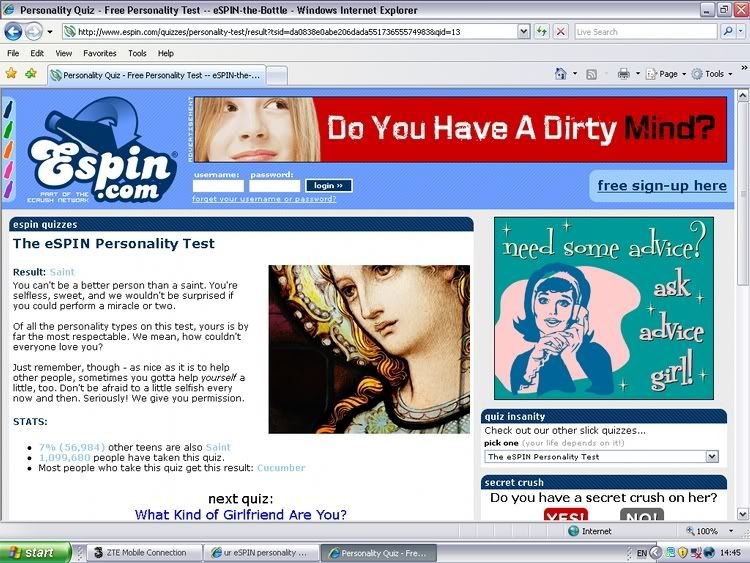
Task: Click the Refresh page icon
Action: [541, 32]
